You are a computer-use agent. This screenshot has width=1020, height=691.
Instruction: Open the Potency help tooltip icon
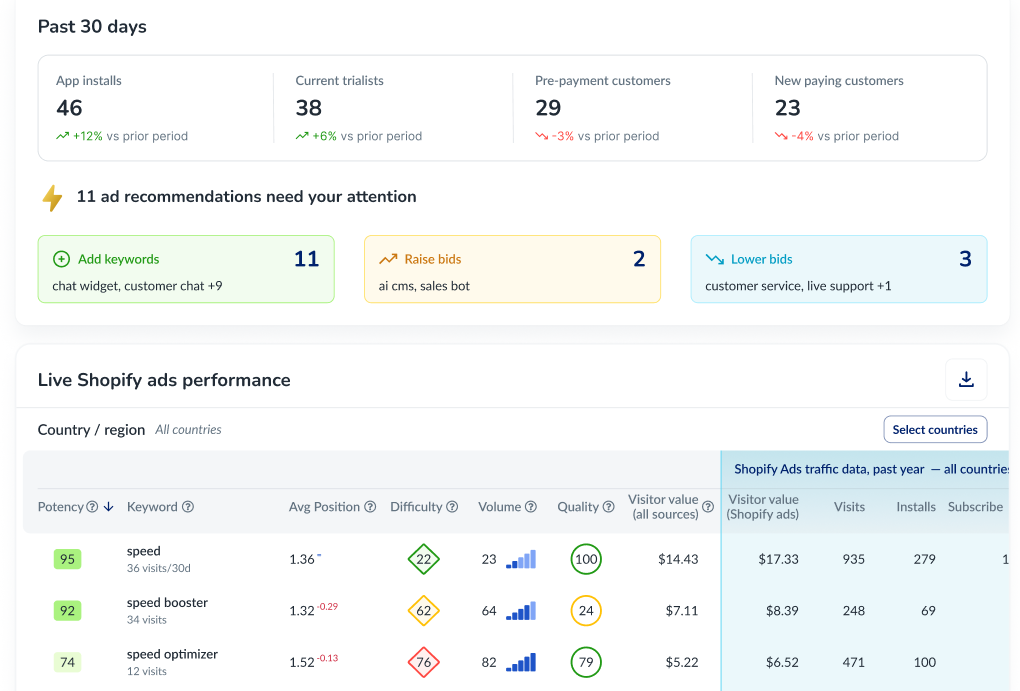(x=92, y=507)
